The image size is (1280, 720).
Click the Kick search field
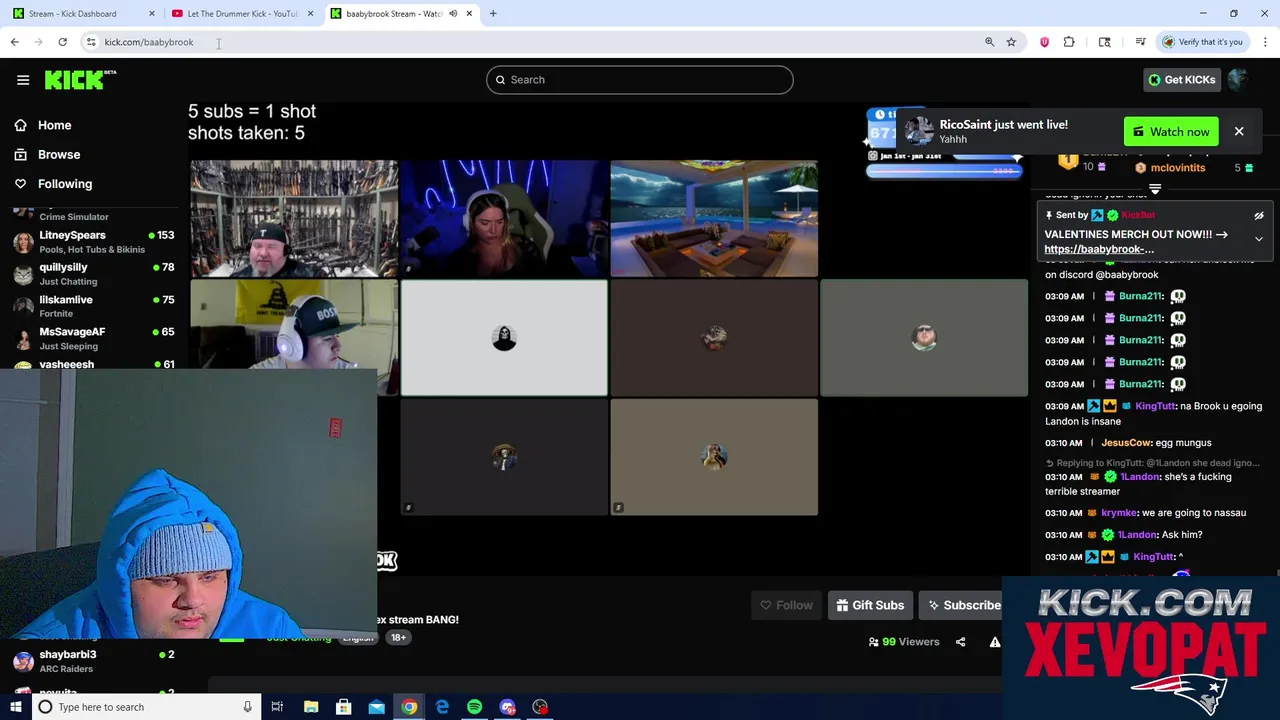pyautogui.click(x=640, y=80)
